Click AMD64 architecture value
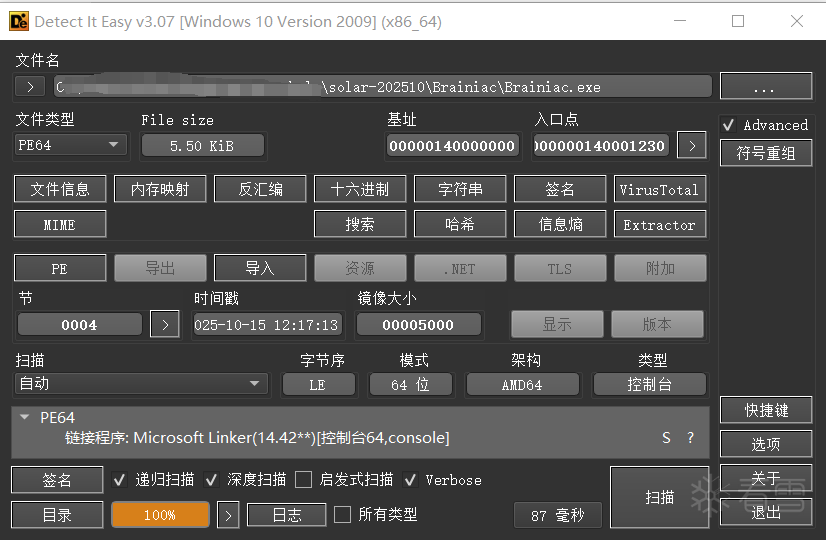 point(522,385)
